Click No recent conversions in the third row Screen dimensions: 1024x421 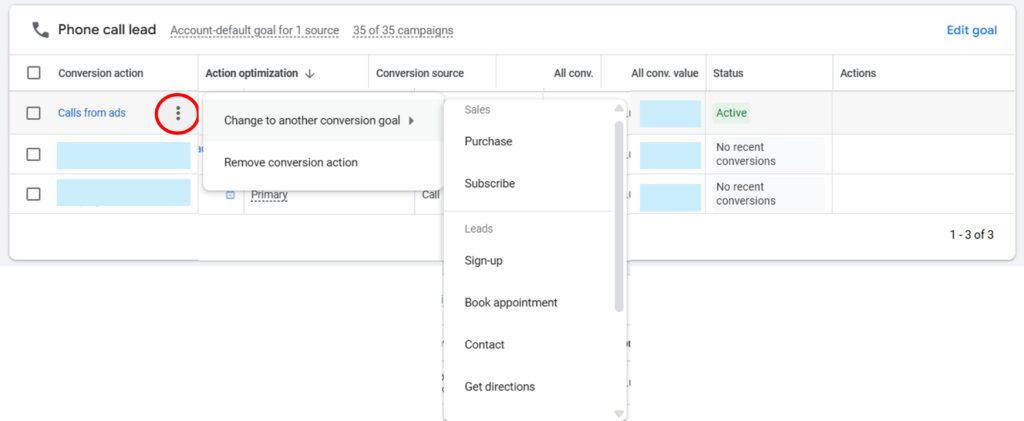746,194
